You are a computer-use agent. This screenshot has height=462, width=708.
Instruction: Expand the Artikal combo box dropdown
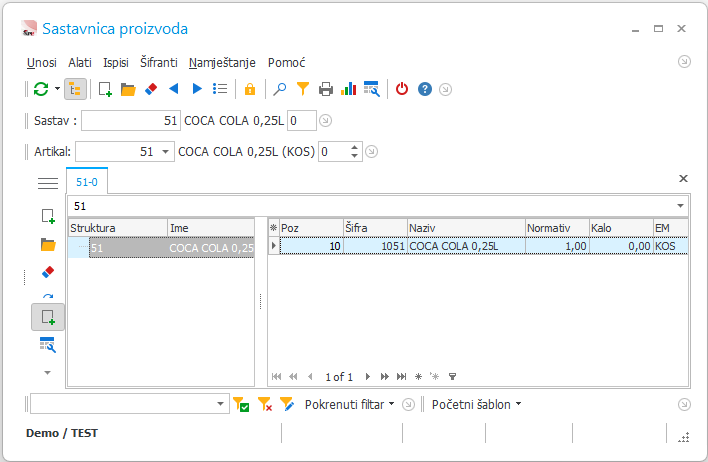(166, 152)
